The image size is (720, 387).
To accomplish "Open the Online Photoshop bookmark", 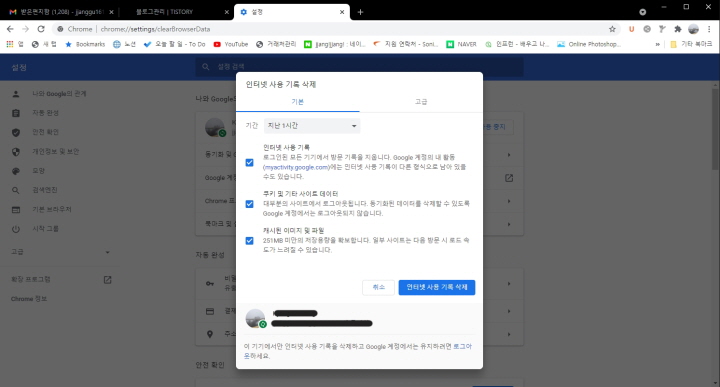I will pos(589,44).
